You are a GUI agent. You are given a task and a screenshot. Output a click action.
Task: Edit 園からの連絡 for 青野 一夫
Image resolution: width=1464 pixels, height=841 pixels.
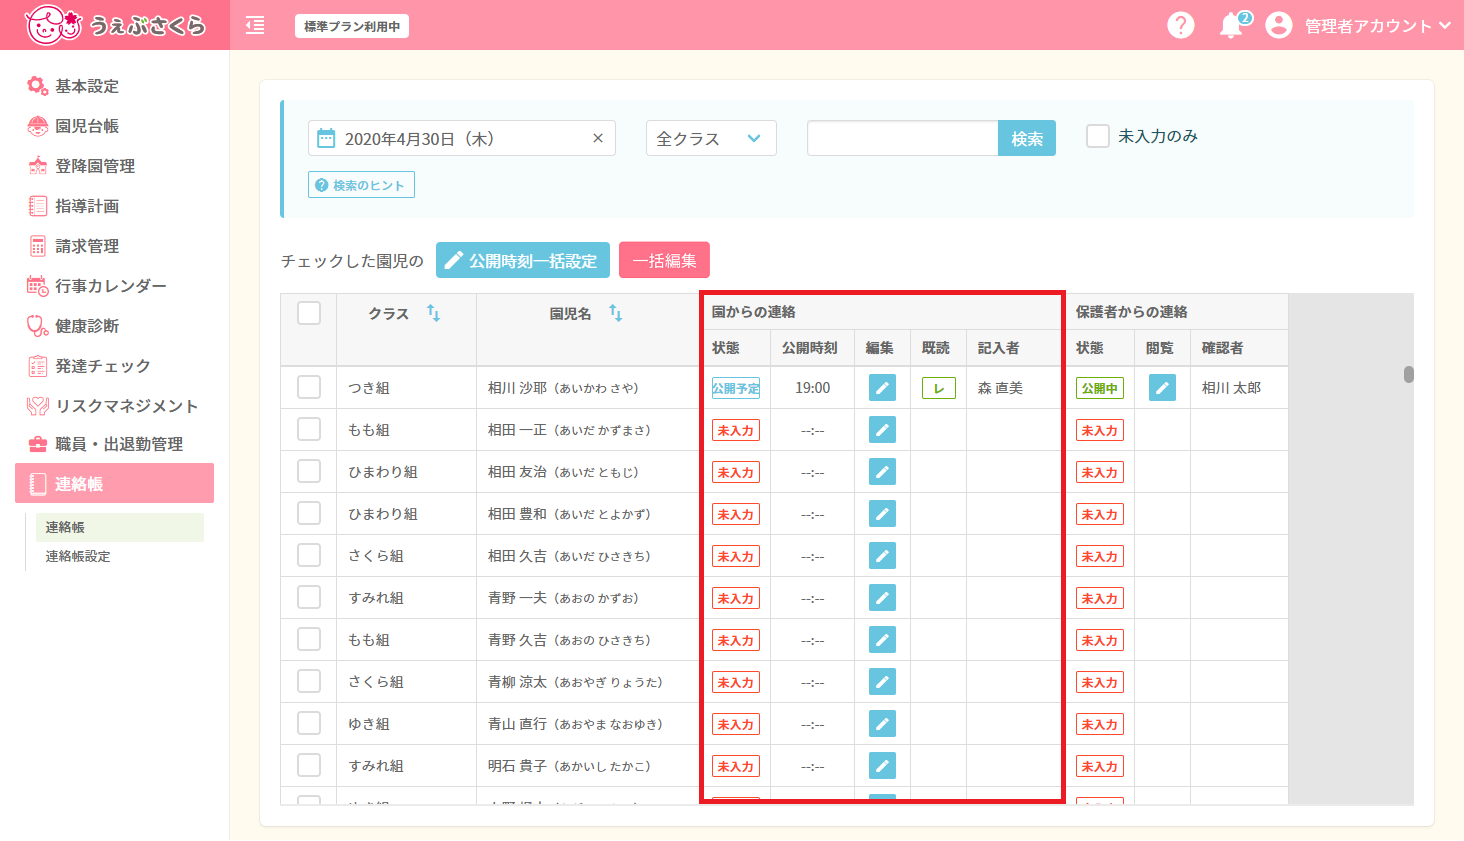[x=882, y=598]
